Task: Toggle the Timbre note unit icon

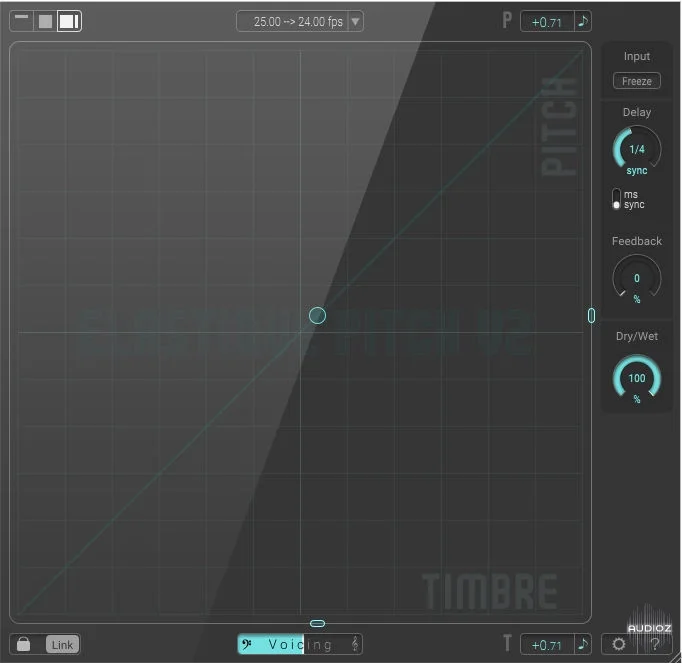Action: pos(583,644)
